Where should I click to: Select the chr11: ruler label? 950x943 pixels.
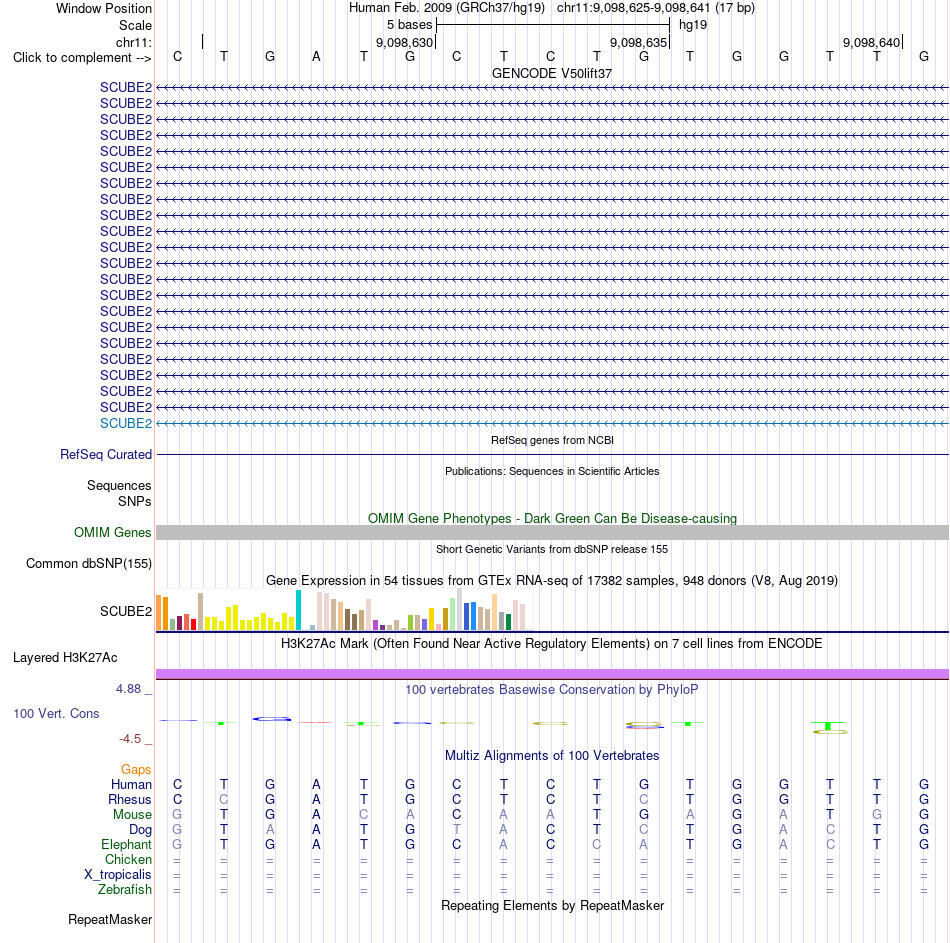(134, 42)
